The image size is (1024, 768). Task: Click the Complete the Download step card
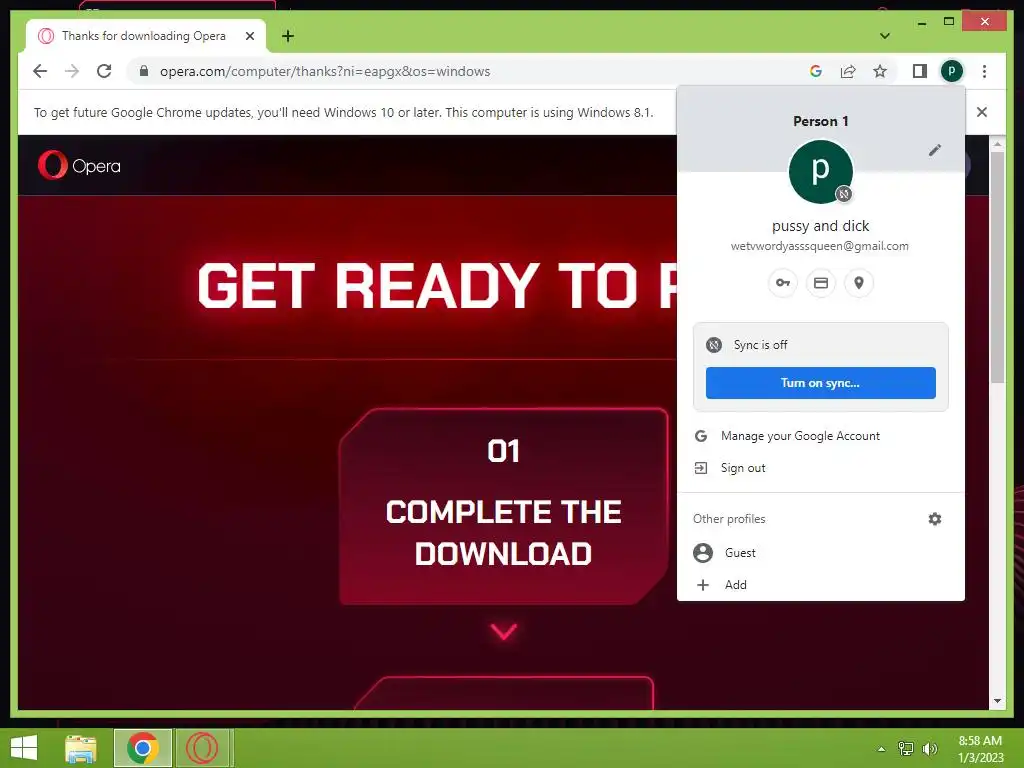(504, 506)
